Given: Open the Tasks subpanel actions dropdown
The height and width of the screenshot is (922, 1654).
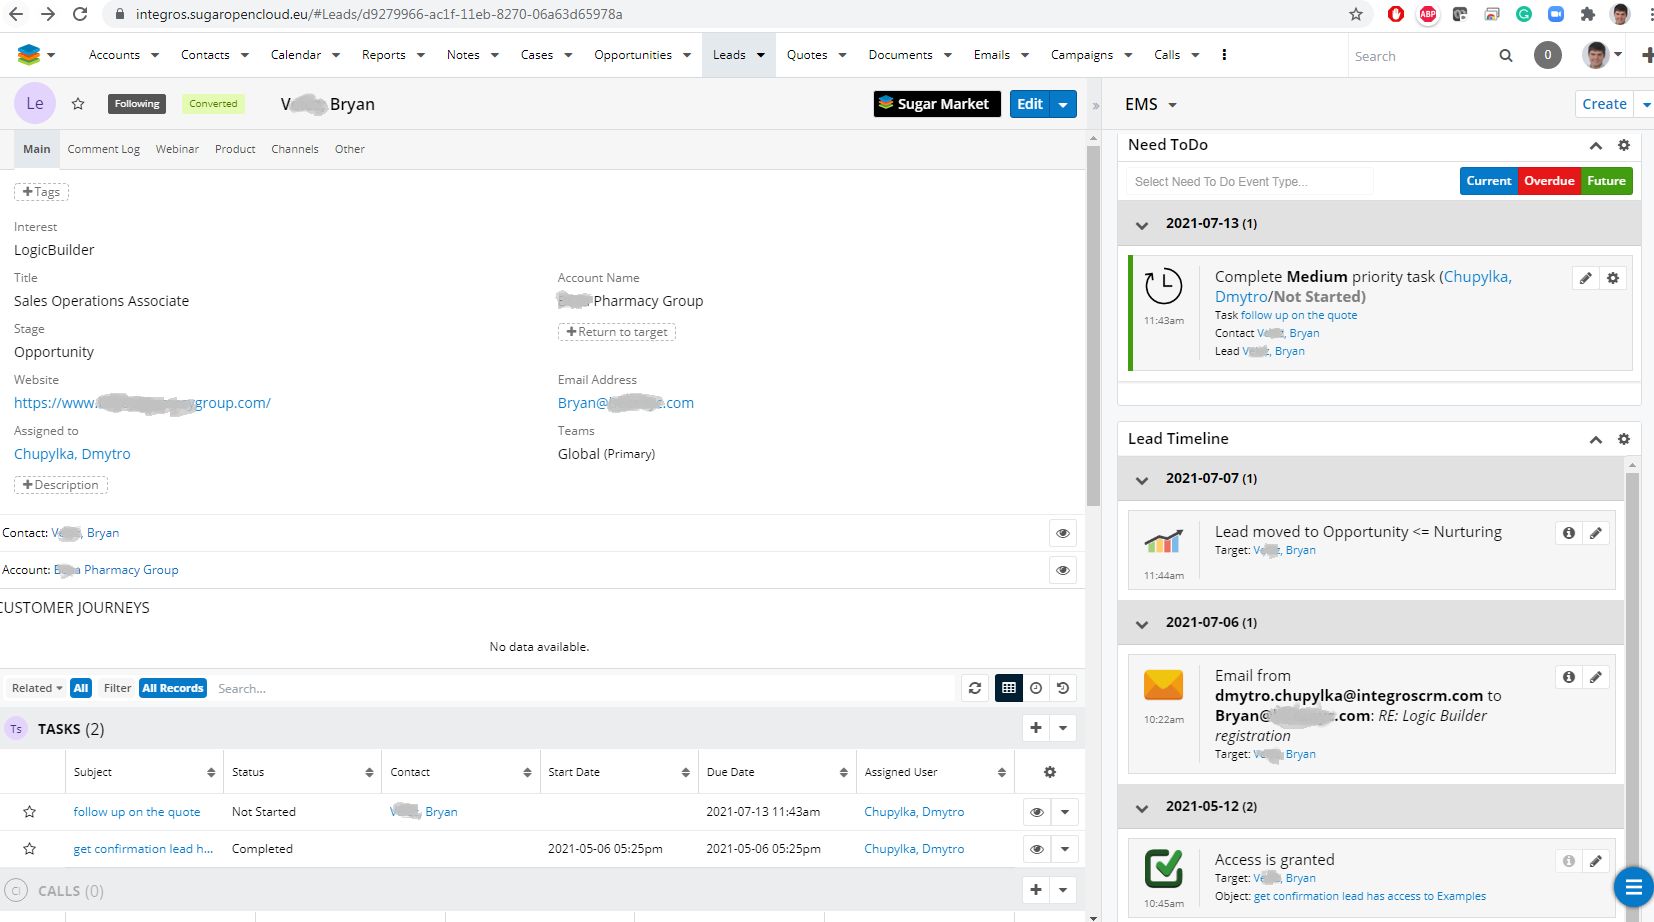Looking at the screenshot, I should pos(1063,728).
